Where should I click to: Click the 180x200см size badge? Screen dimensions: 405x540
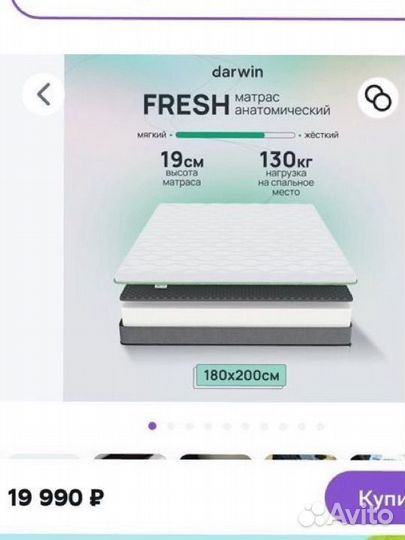click(x=240, y=376)
